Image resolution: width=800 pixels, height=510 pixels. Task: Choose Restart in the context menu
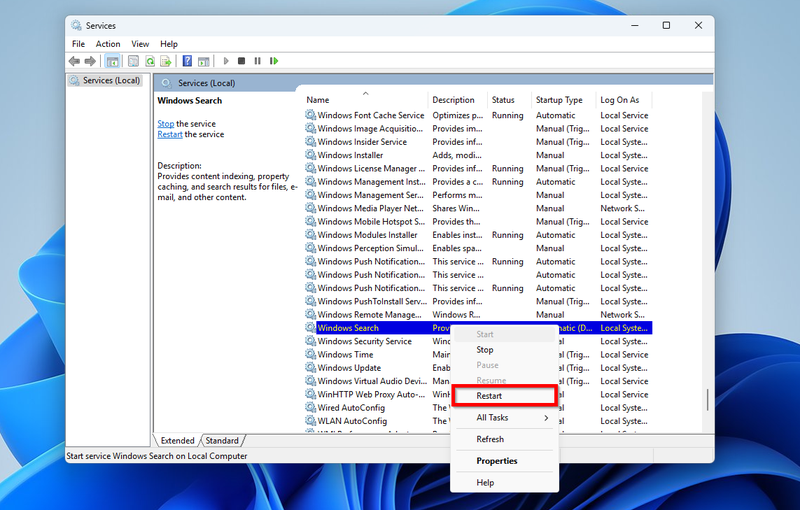point(505,396)
